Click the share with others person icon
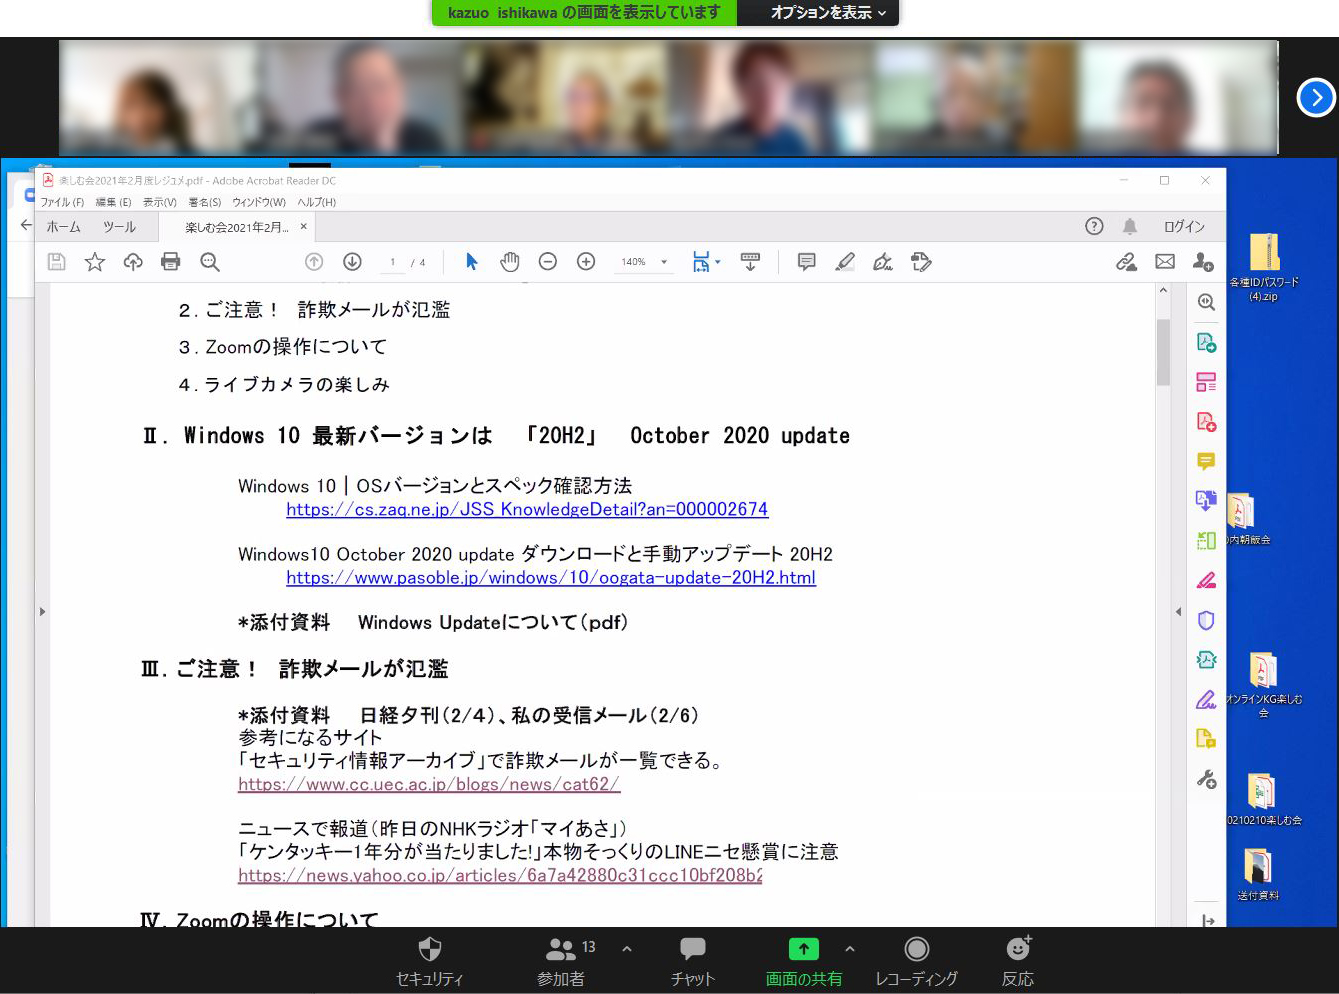This screenshot has height=994, width=1339. 1203,262
